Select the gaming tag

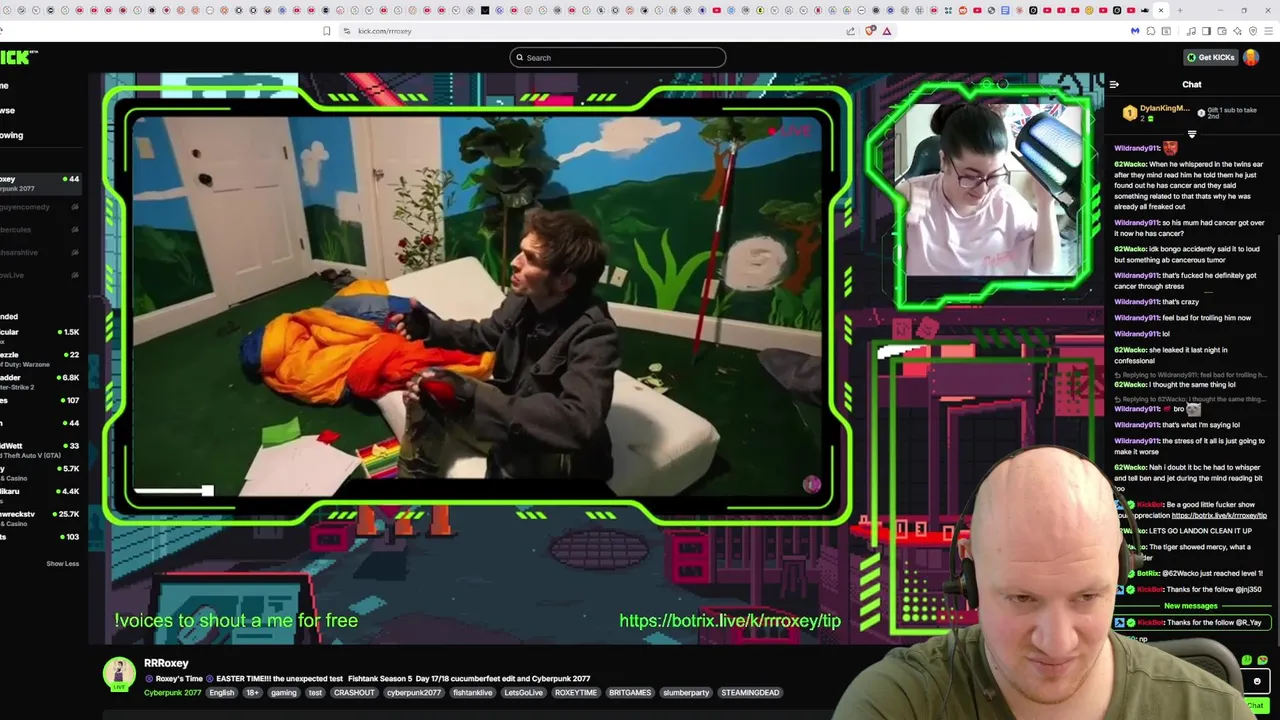[x=283, y=692]
